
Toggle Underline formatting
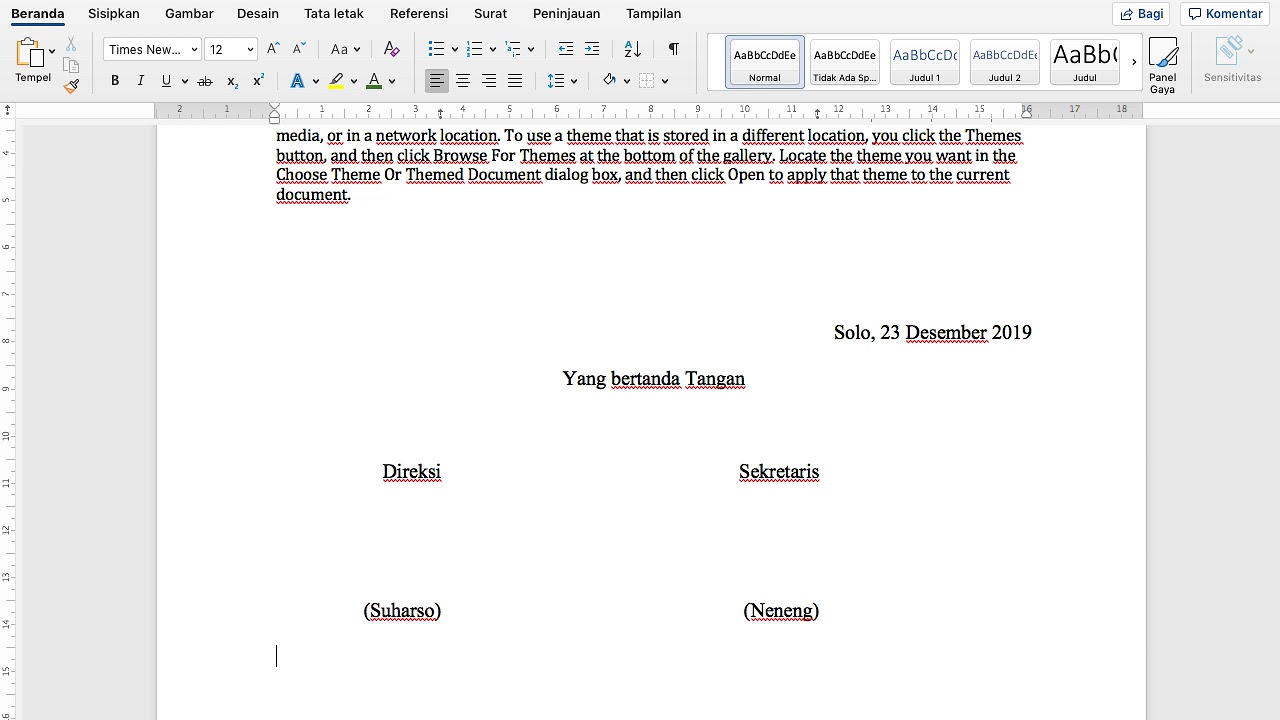tap(166, 81)
